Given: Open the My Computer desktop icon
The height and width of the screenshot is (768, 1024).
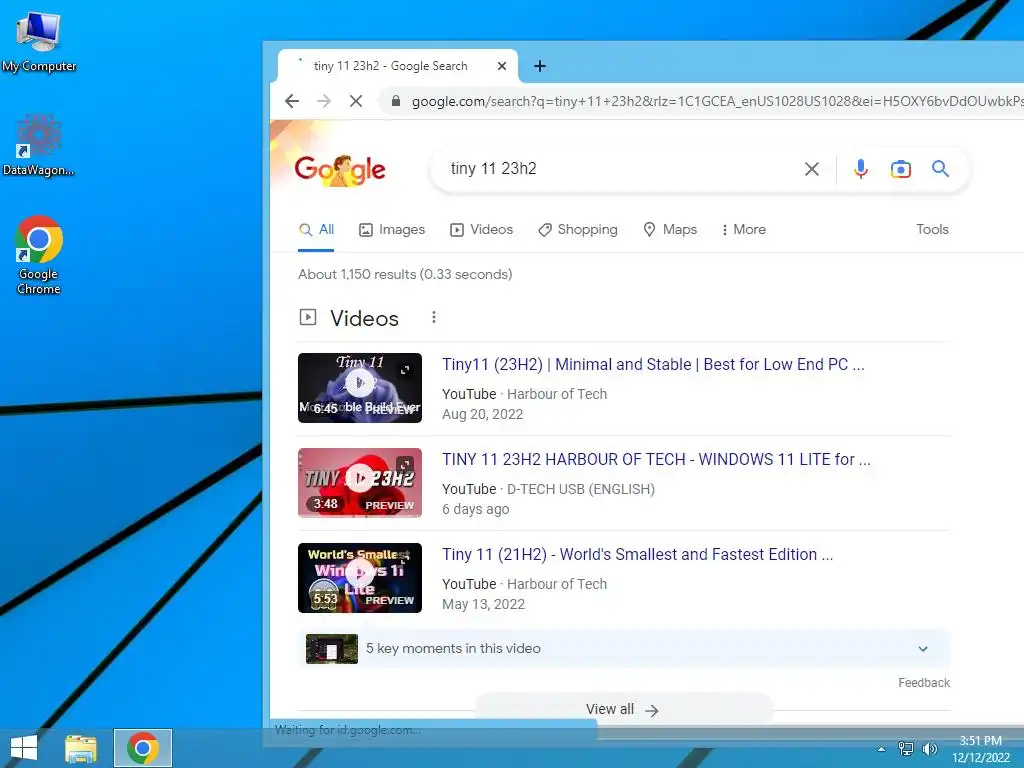Looking at the screenshot, I should [39, 42].
